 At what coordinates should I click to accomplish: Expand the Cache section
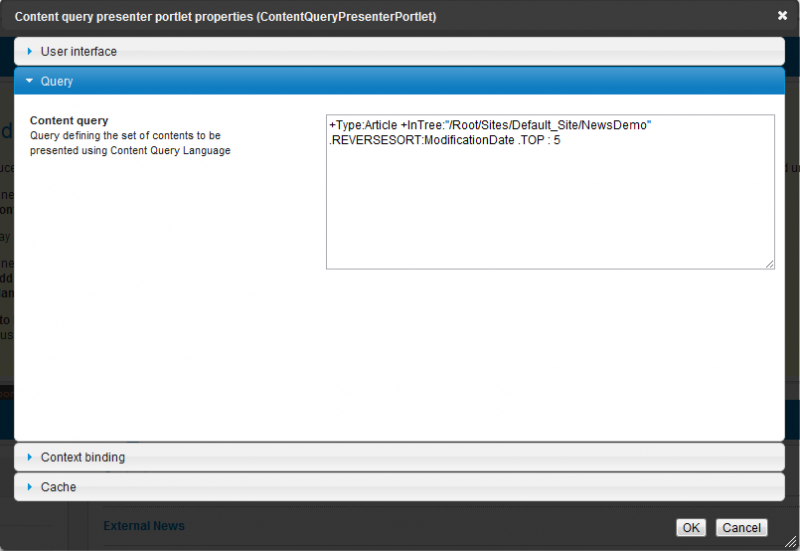[399, 487]
